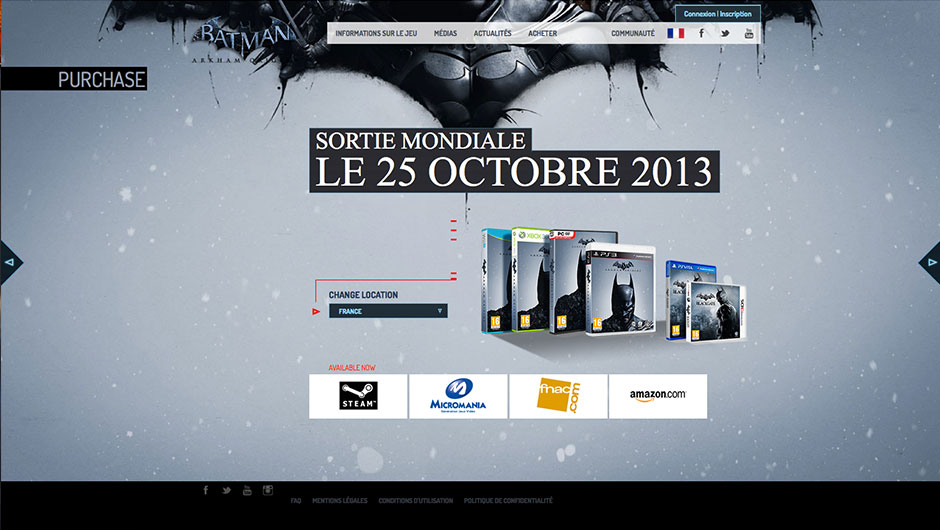The image size is (940, 530).
Task: Buy from the Steam retailer button
Action: [358, 396]
